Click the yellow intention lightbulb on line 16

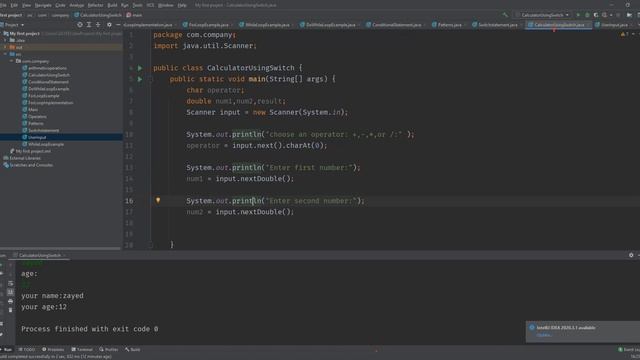(158, 200)
